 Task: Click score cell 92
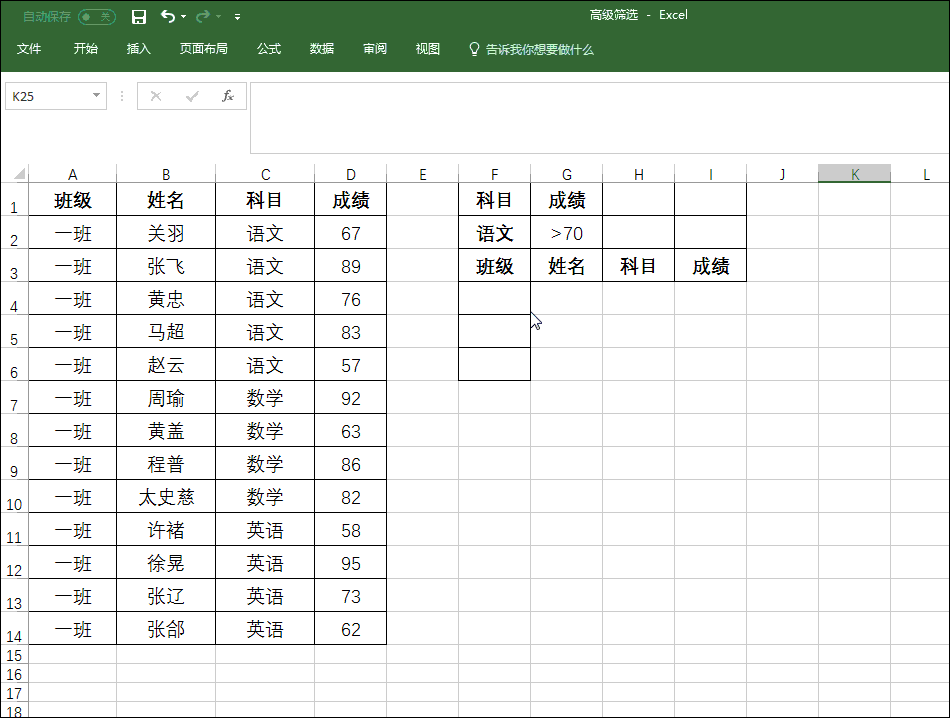[x=351, y=398]
